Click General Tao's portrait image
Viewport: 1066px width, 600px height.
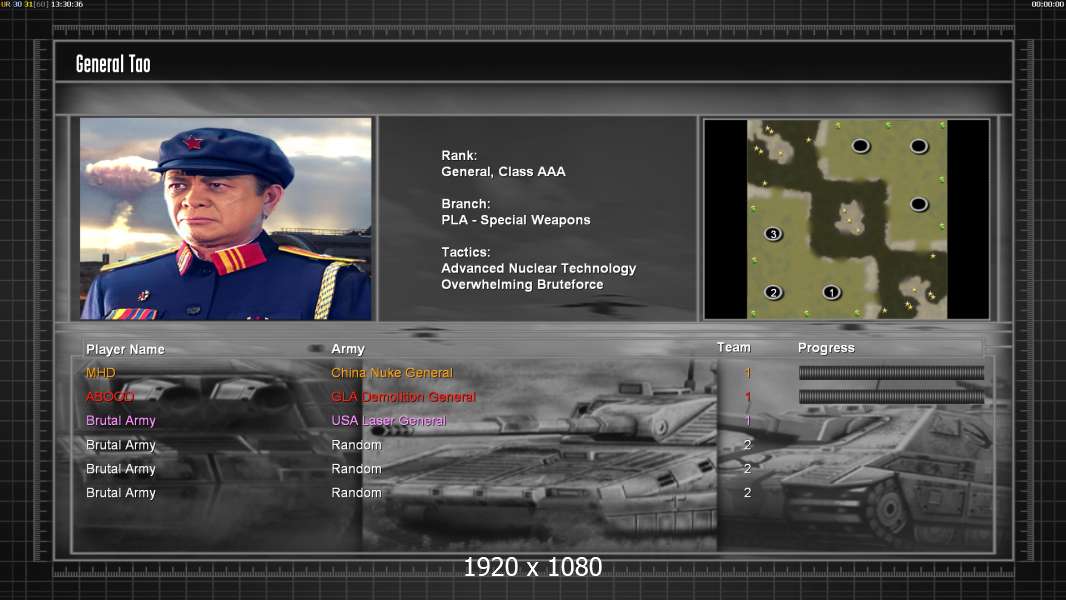tap(226, 219)
